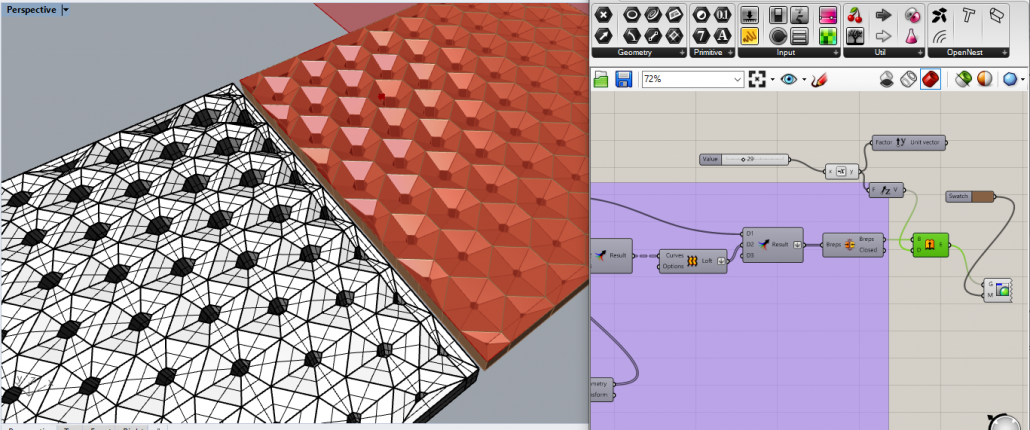1030x430 pixels.
Task: Click the pink flask icon in the Util panel
Action: tap(911, 36)
